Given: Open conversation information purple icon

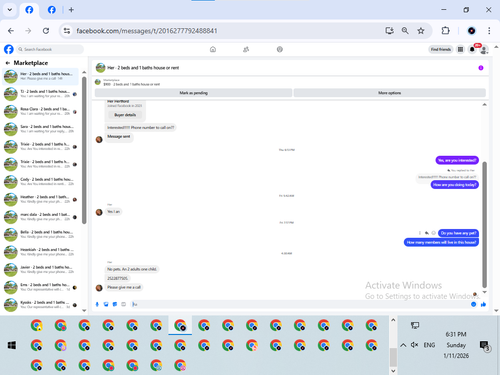Looking at the screenshot, I should point(481,68).
